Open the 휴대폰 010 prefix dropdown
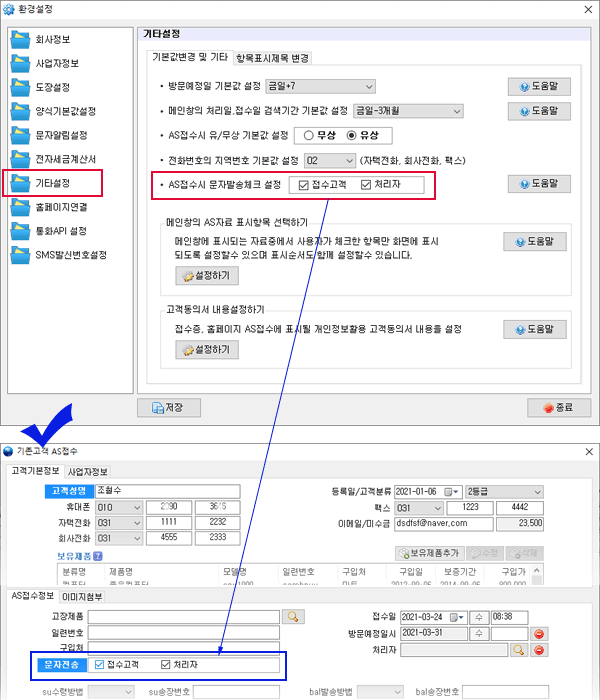Viewport: 600px width, 700px height. point(119,508)
